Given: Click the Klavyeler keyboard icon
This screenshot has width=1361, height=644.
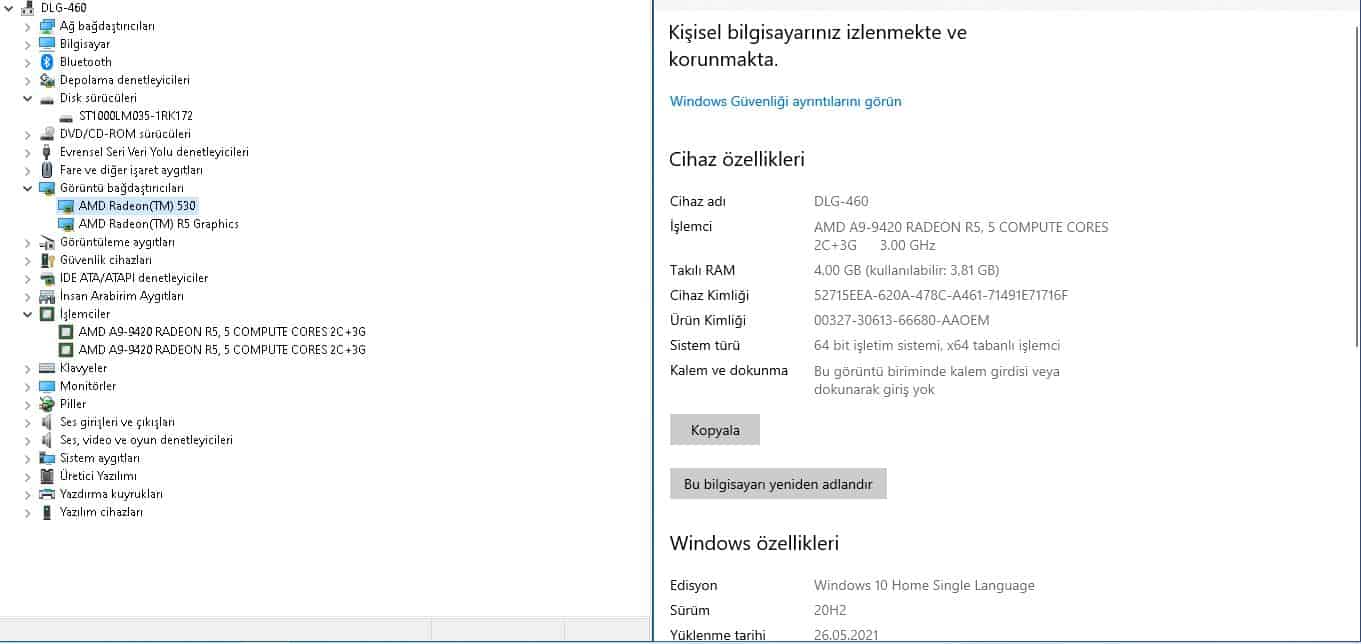Looking at the screenshot, I should pyautogui.click(x=46, y=368).
